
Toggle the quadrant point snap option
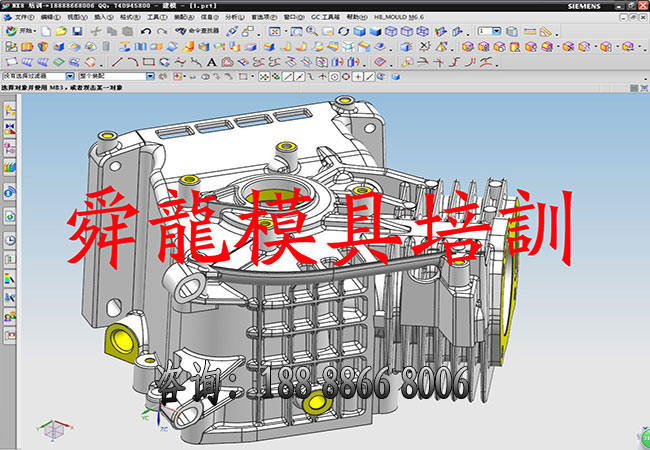click(x=346, y=77)
